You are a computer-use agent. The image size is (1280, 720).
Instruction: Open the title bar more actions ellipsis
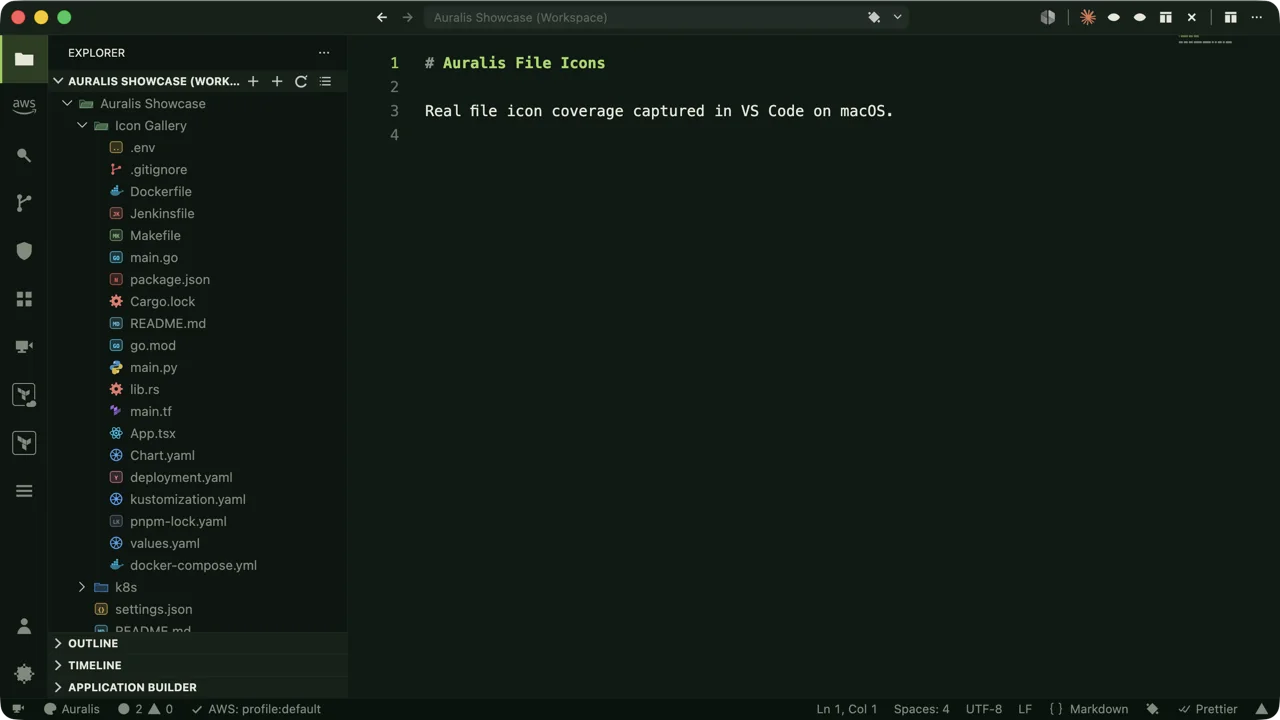click(1257, 17)
